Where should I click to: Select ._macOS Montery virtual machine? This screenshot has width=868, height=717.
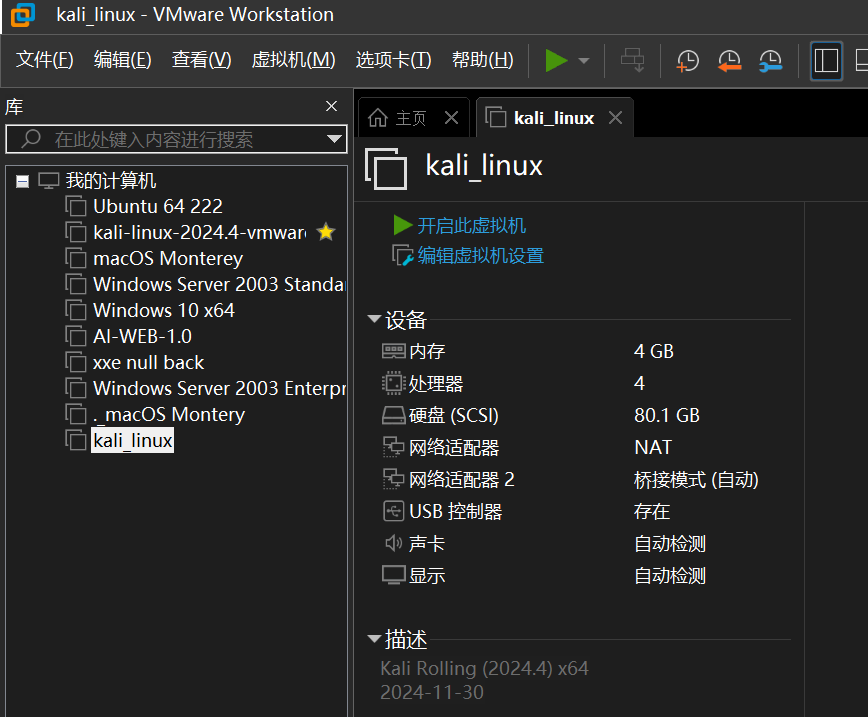tap(169, 415)
